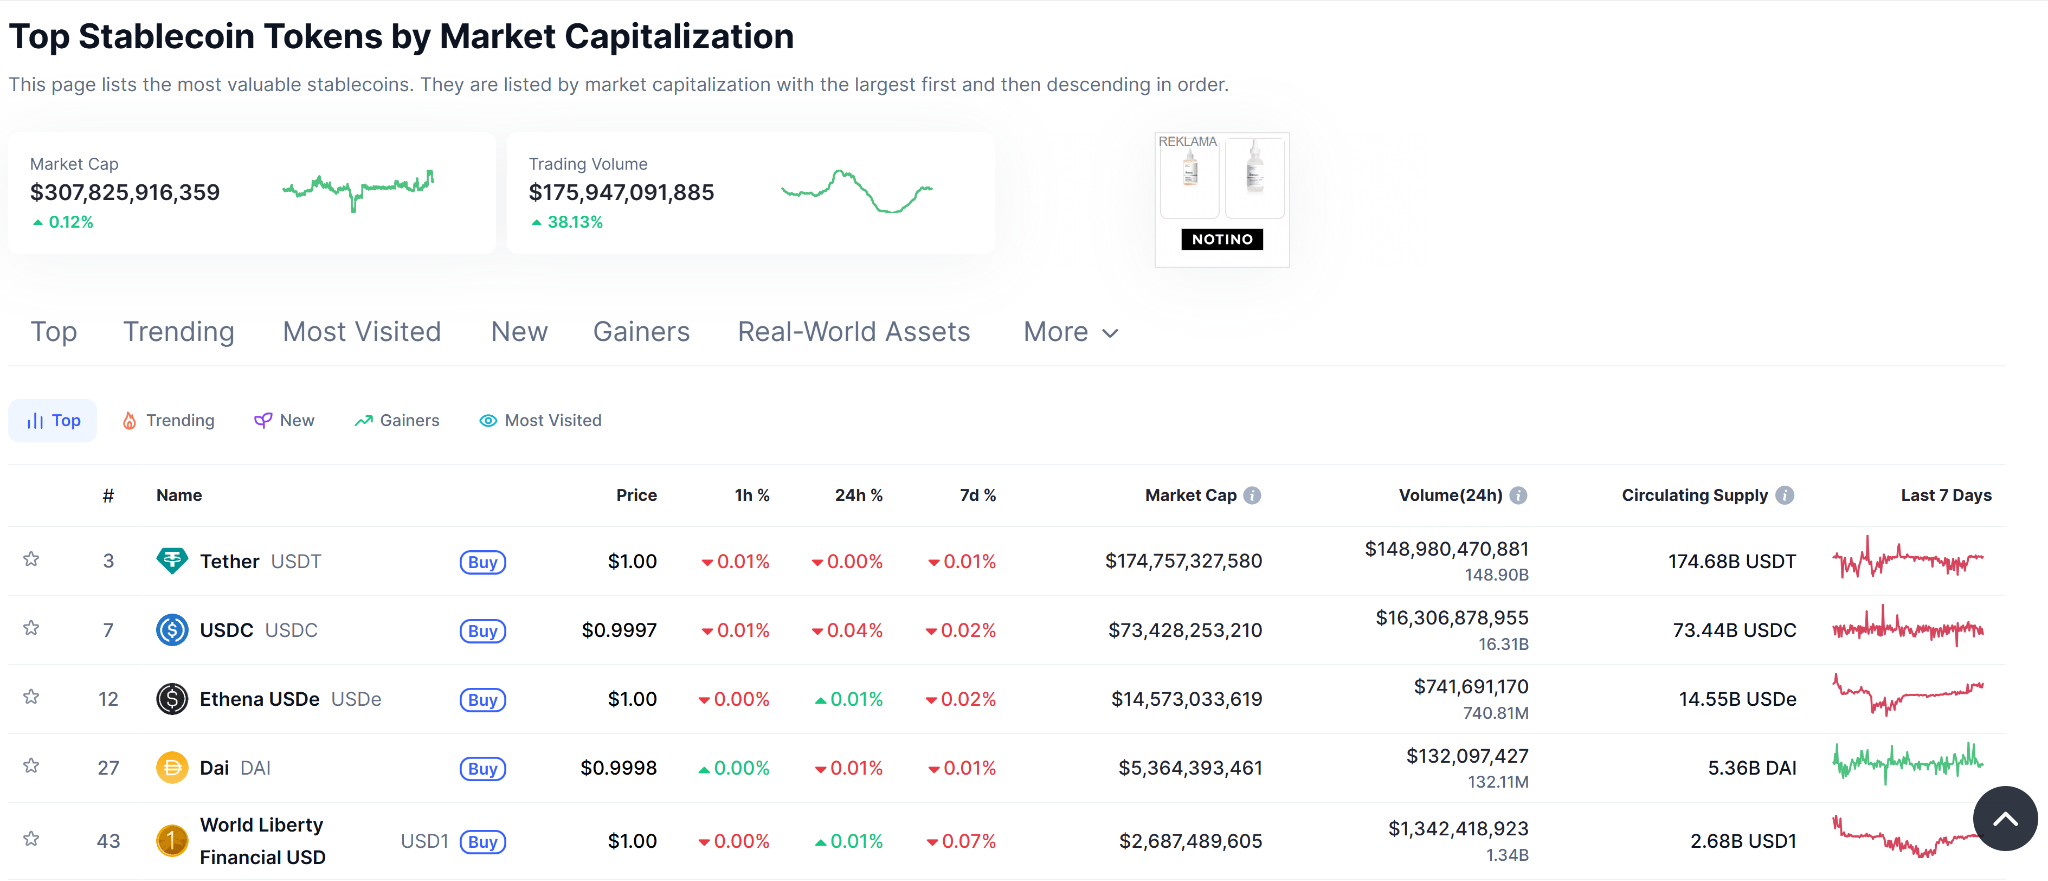
Task: Select the Gainers filter with arrow icon
Action: (x=397, y=421)
